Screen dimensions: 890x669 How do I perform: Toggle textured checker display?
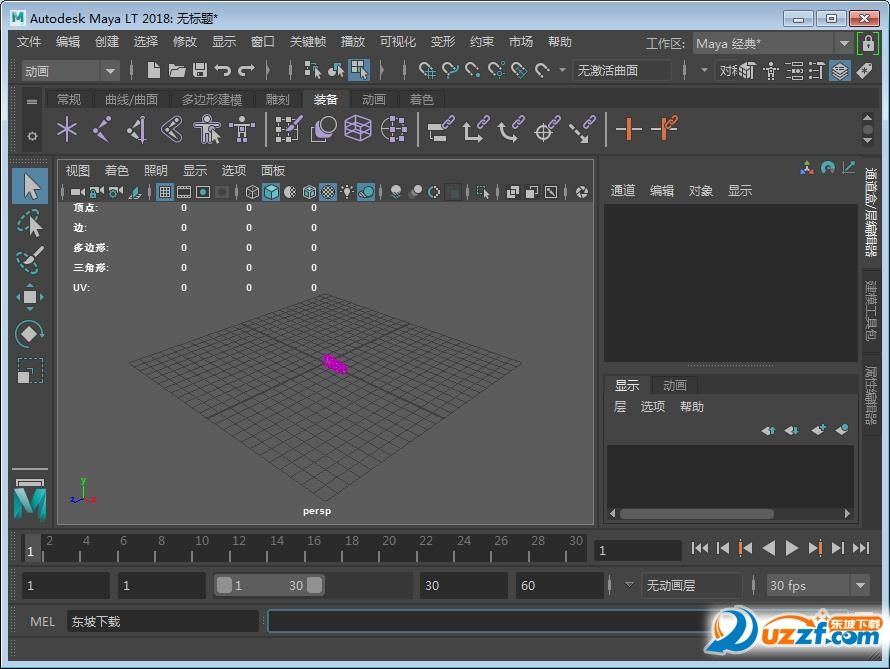point(328,192)
